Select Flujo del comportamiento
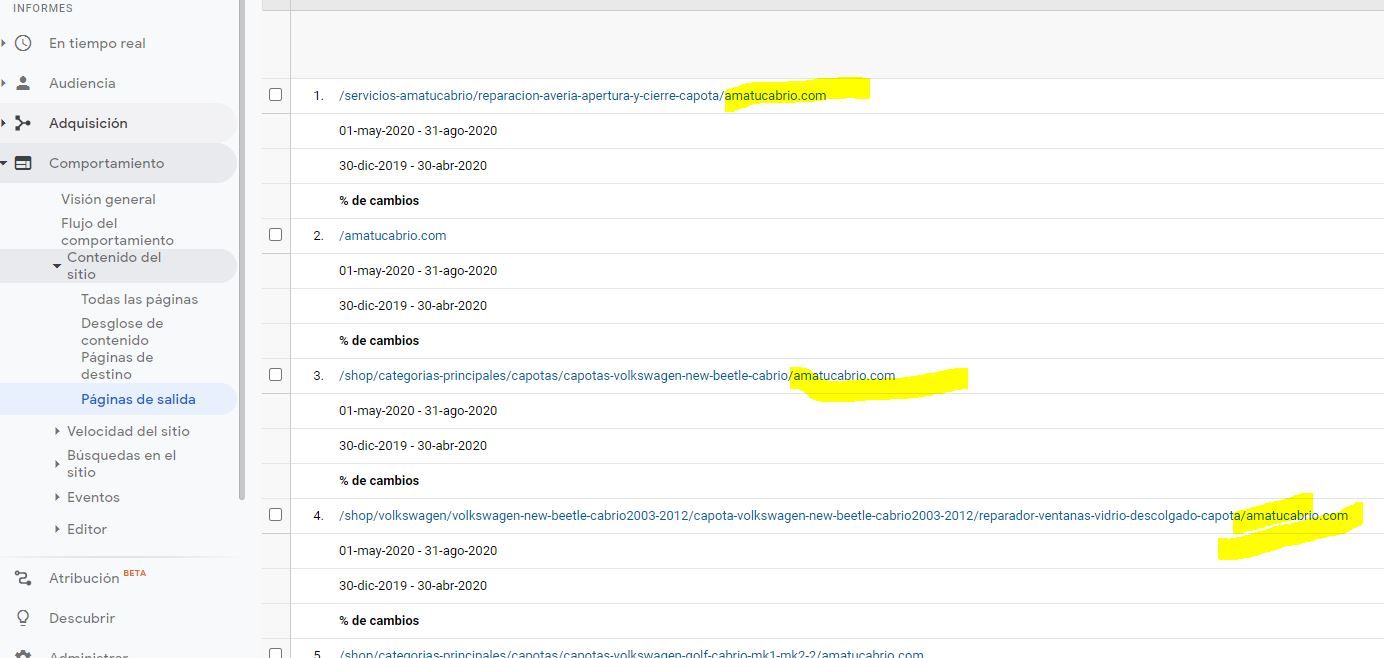This screenshot has width=1384, height=658. (117, 232)
